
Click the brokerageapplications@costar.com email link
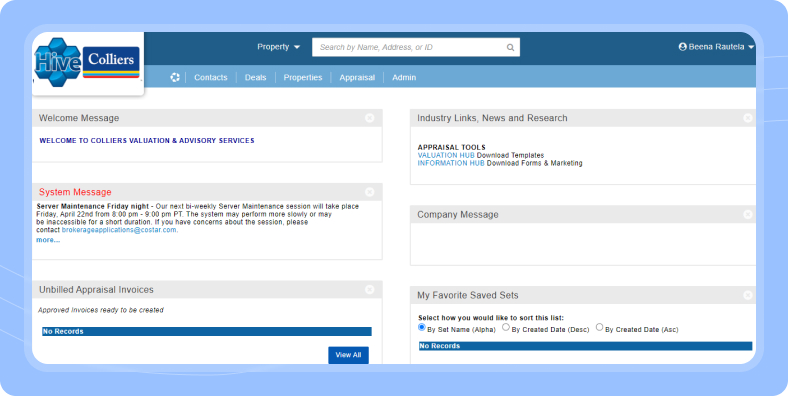point(120,230)
